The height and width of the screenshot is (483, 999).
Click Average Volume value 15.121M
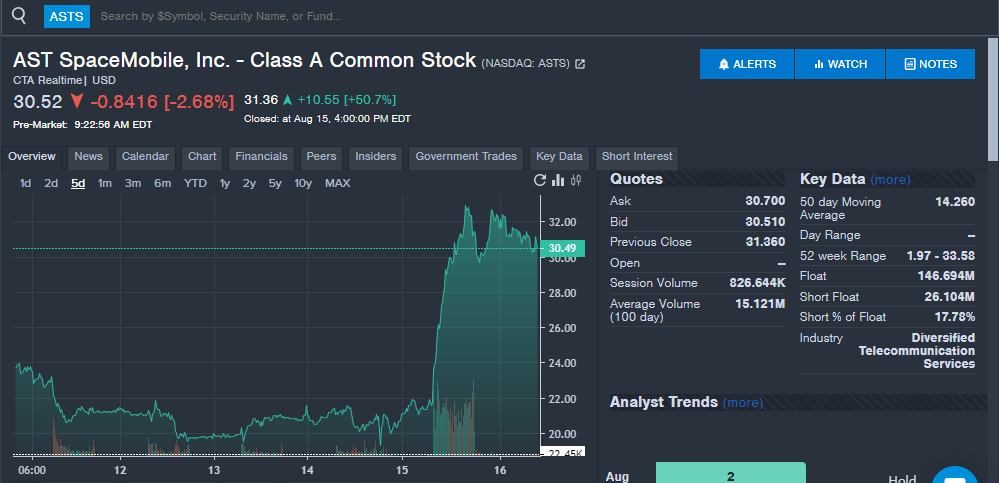pyautogui.click(x=760, y=304)
